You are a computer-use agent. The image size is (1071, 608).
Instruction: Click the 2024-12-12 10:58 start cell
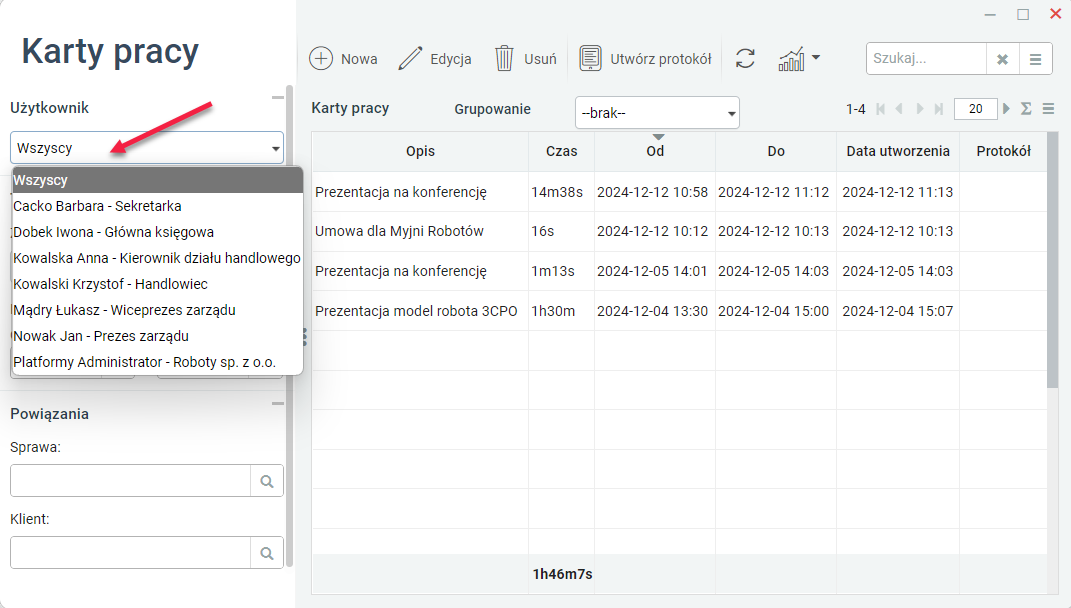click(655, 193)
